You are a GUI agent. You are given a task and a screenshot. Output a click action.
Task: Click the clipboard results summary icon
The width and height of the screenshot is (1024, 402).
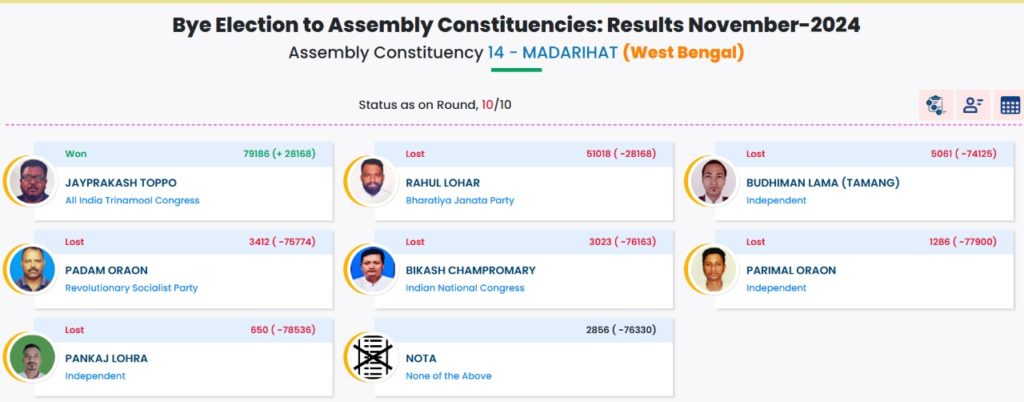[936, 105]
